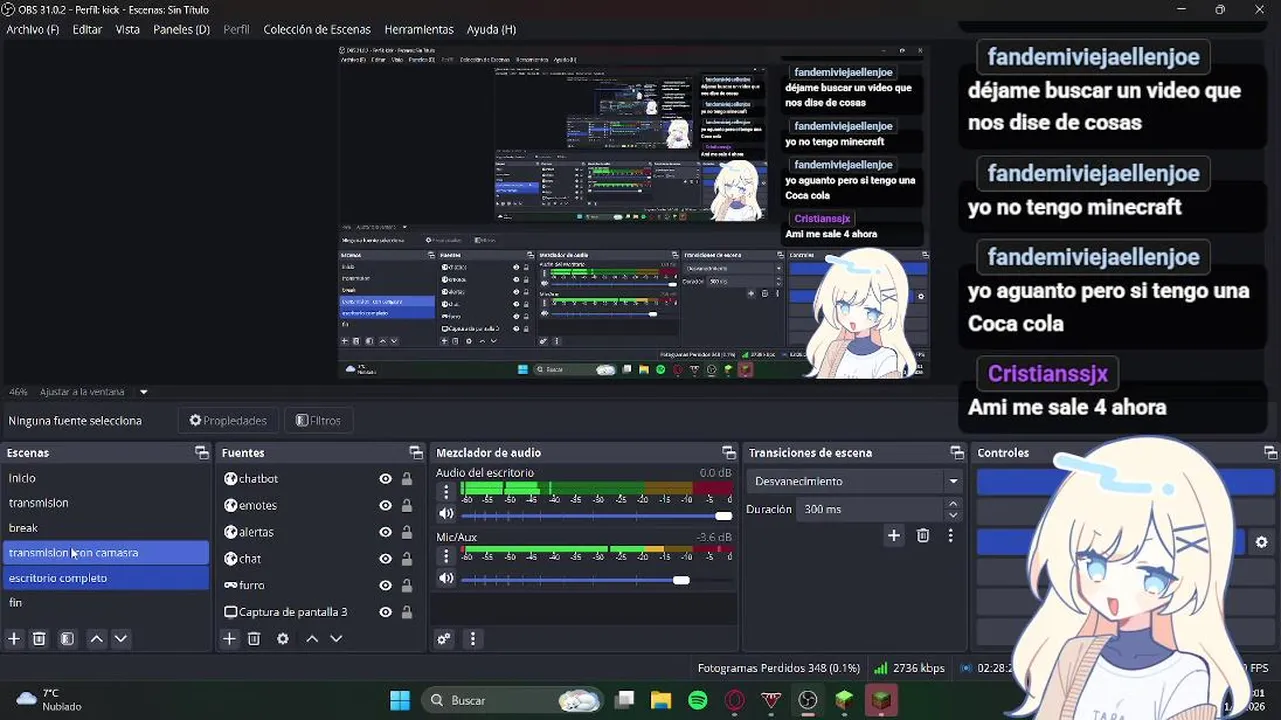Move source down in Fuentes toolbar
Viewport: 1281px width, 720px height.
[x=336, y=639]
